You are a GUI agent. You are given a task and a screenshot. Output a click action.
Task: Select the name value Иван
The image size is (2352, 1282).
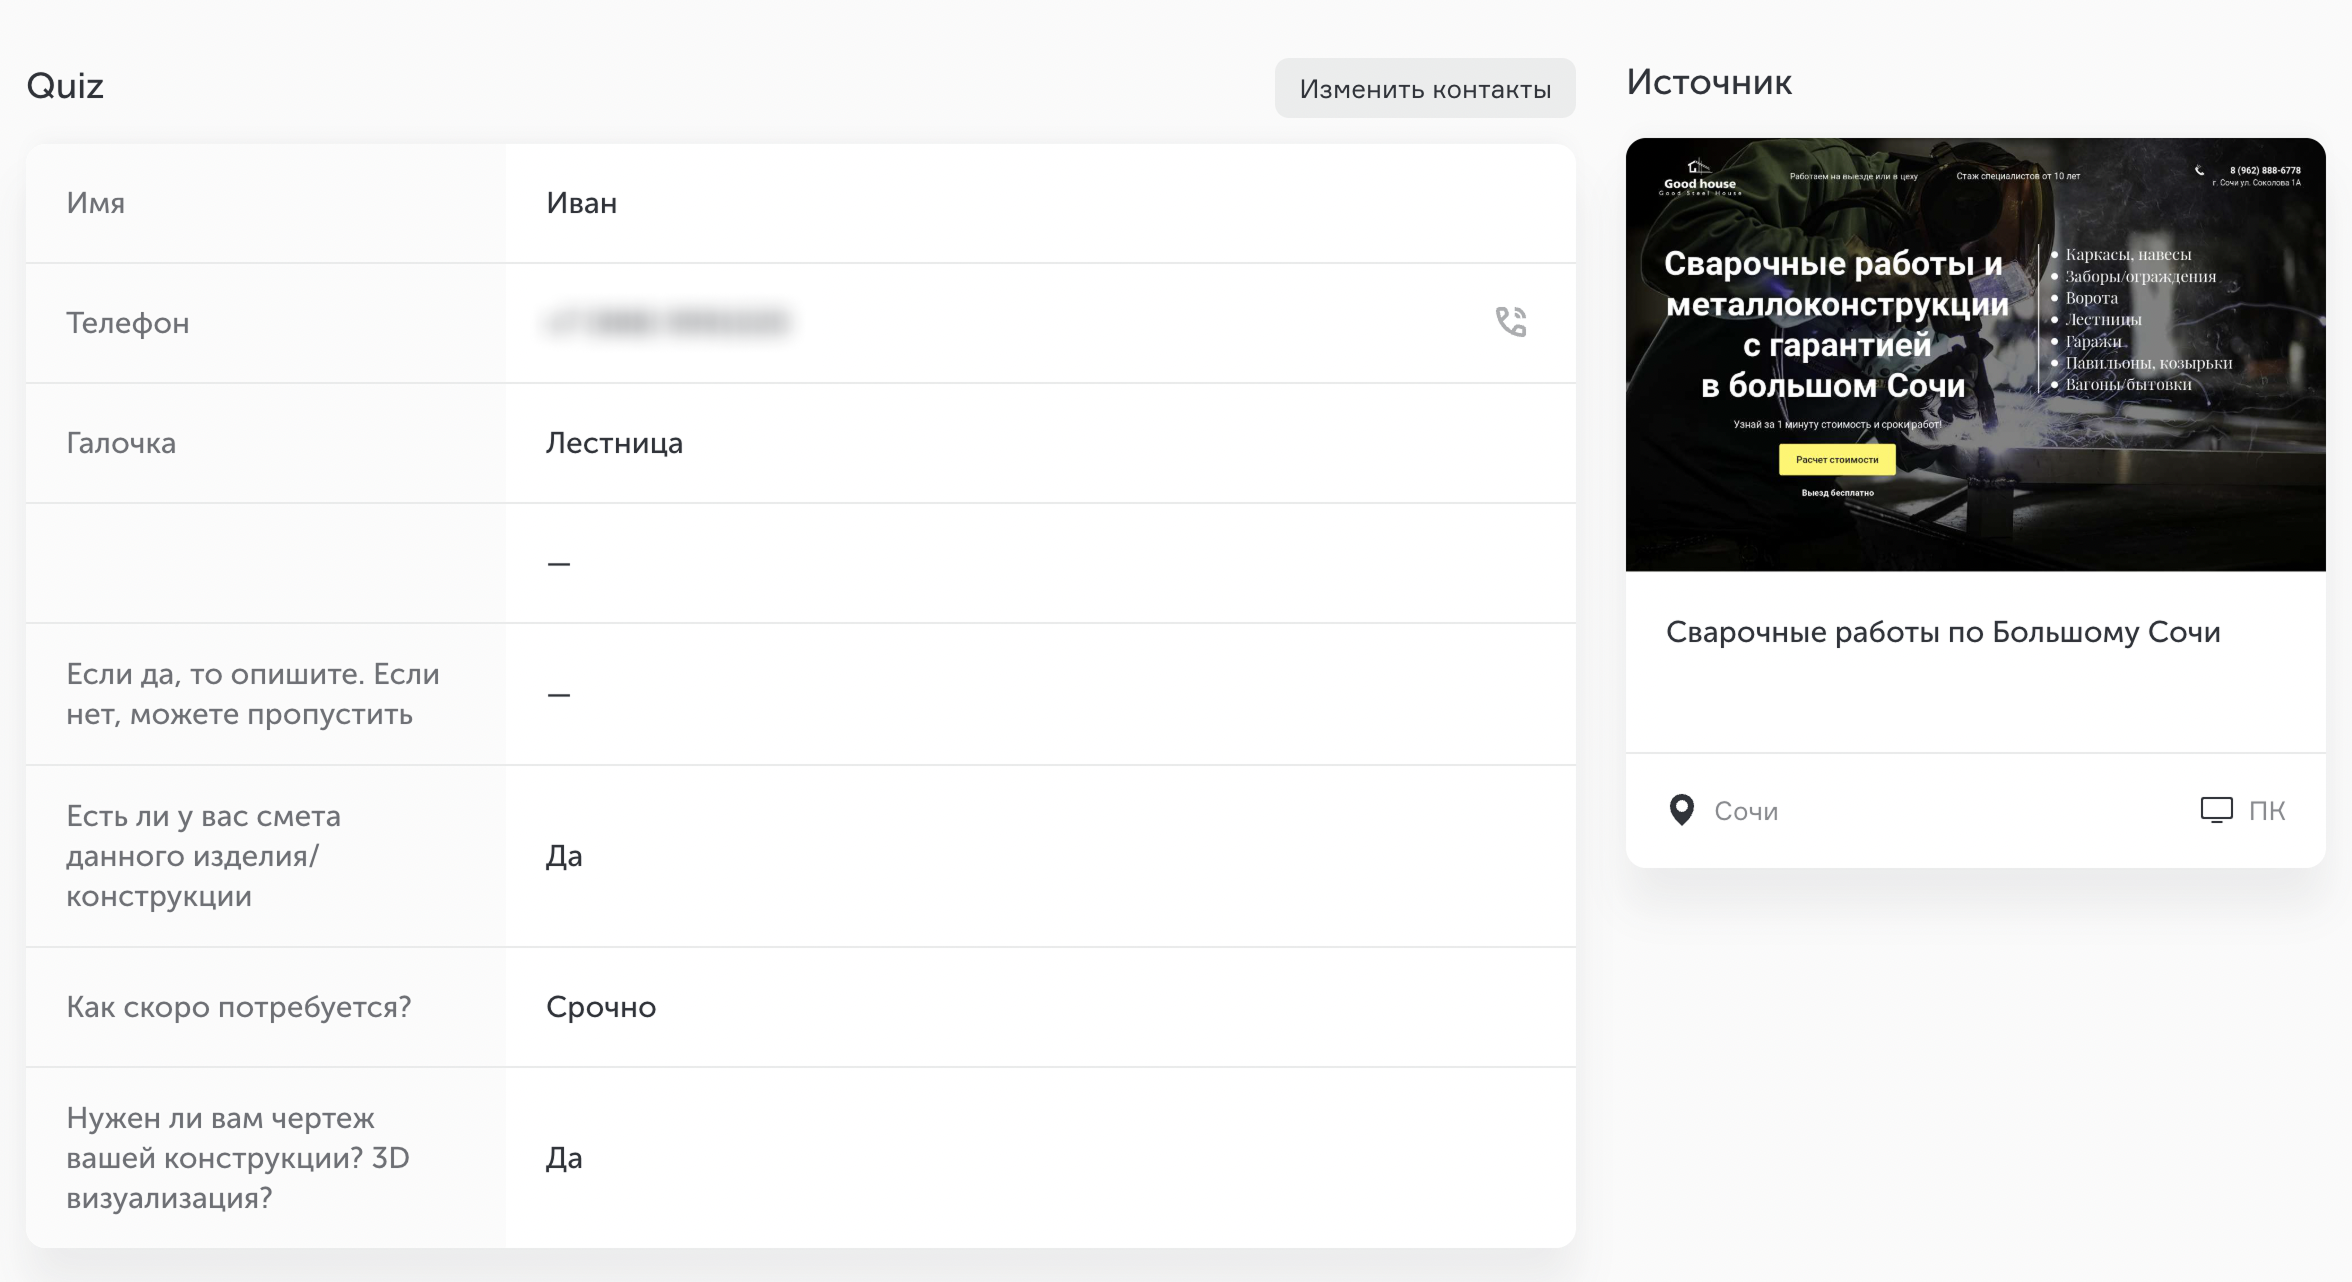581,203
